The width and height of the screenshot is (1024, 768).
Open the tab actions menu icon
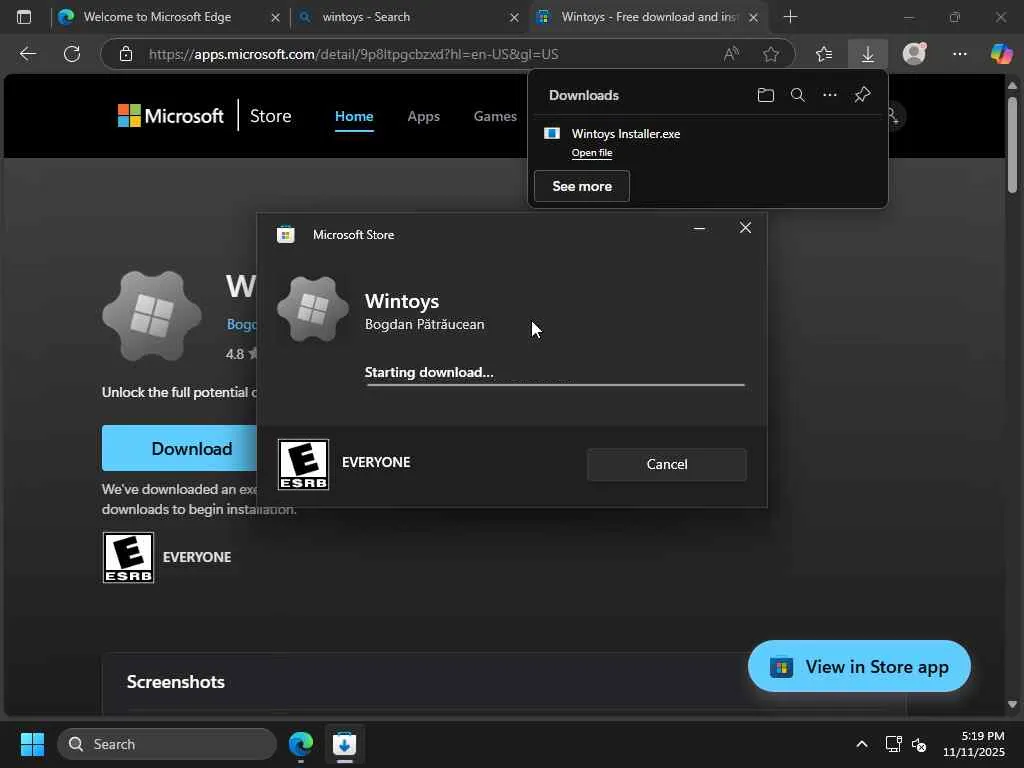[x=24, y=17]
